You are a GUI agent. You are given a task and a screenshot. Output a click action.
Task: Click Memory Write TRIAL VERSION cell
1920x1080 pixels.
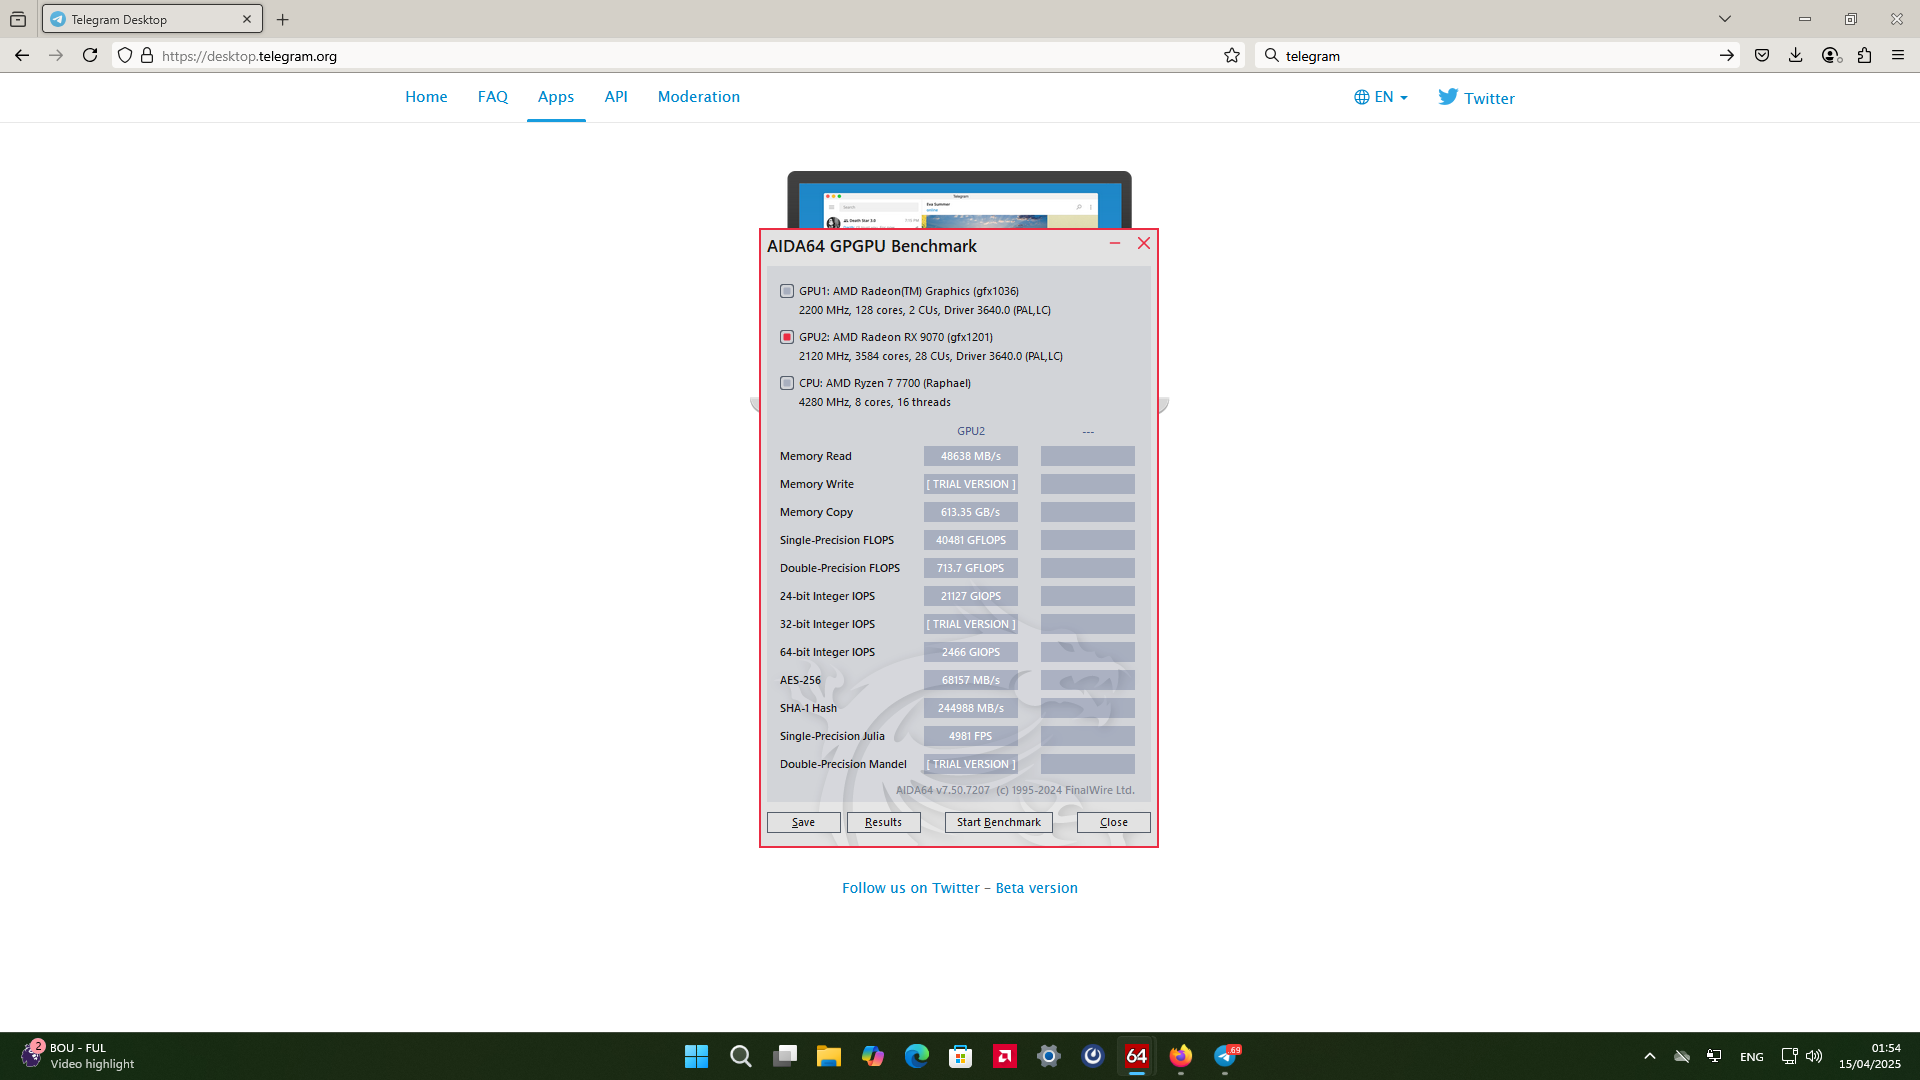click(970, 484)
